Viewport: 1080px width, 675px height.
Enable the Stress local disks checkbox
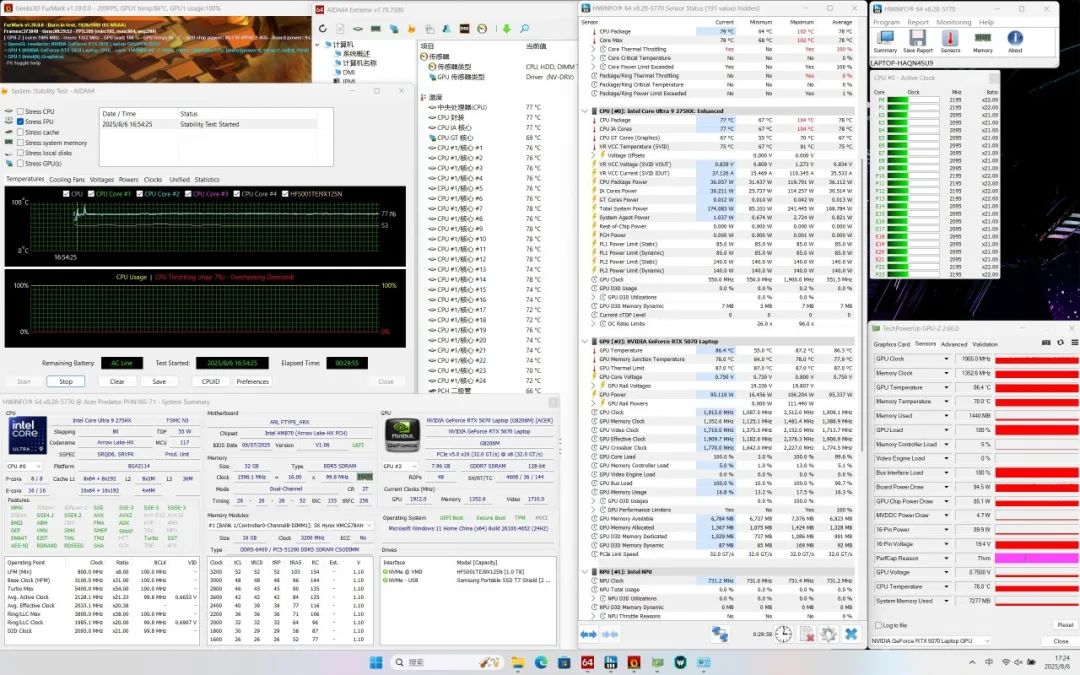[21, 153]
